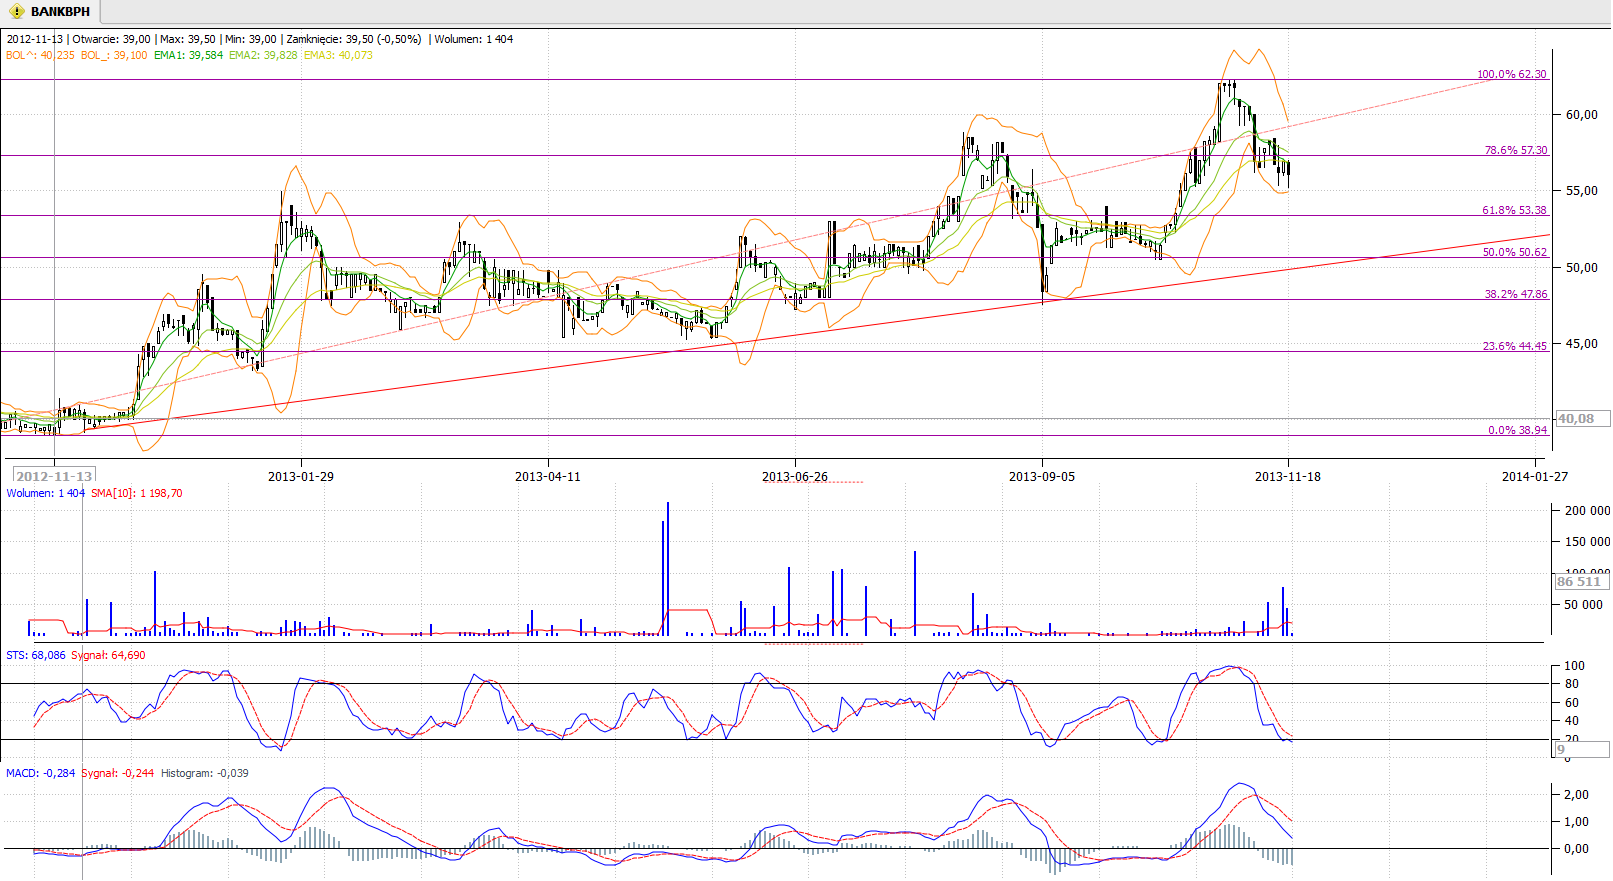Click the Fibonacci '0.0% 38.94' level label
This screenshot has width=1613, height=881.
tap(1518, 430)
